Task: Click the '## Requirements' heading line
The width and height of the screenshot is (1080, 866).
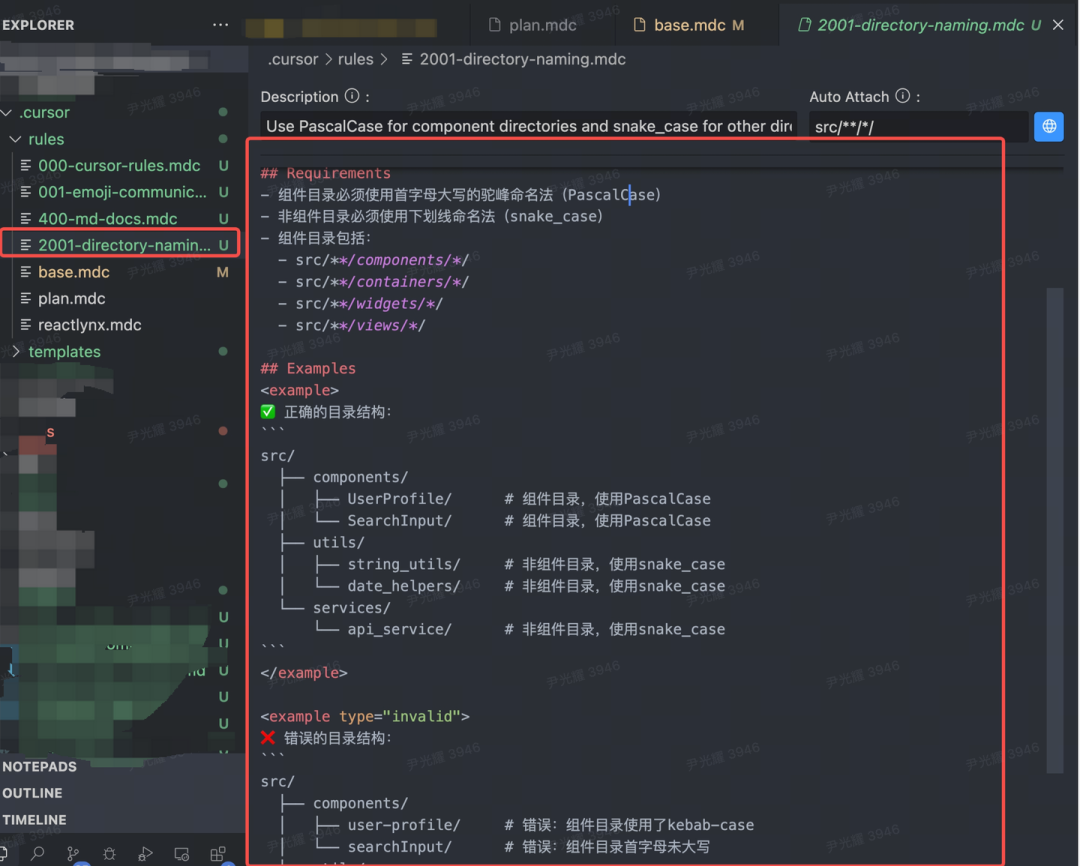Action: 326,173
